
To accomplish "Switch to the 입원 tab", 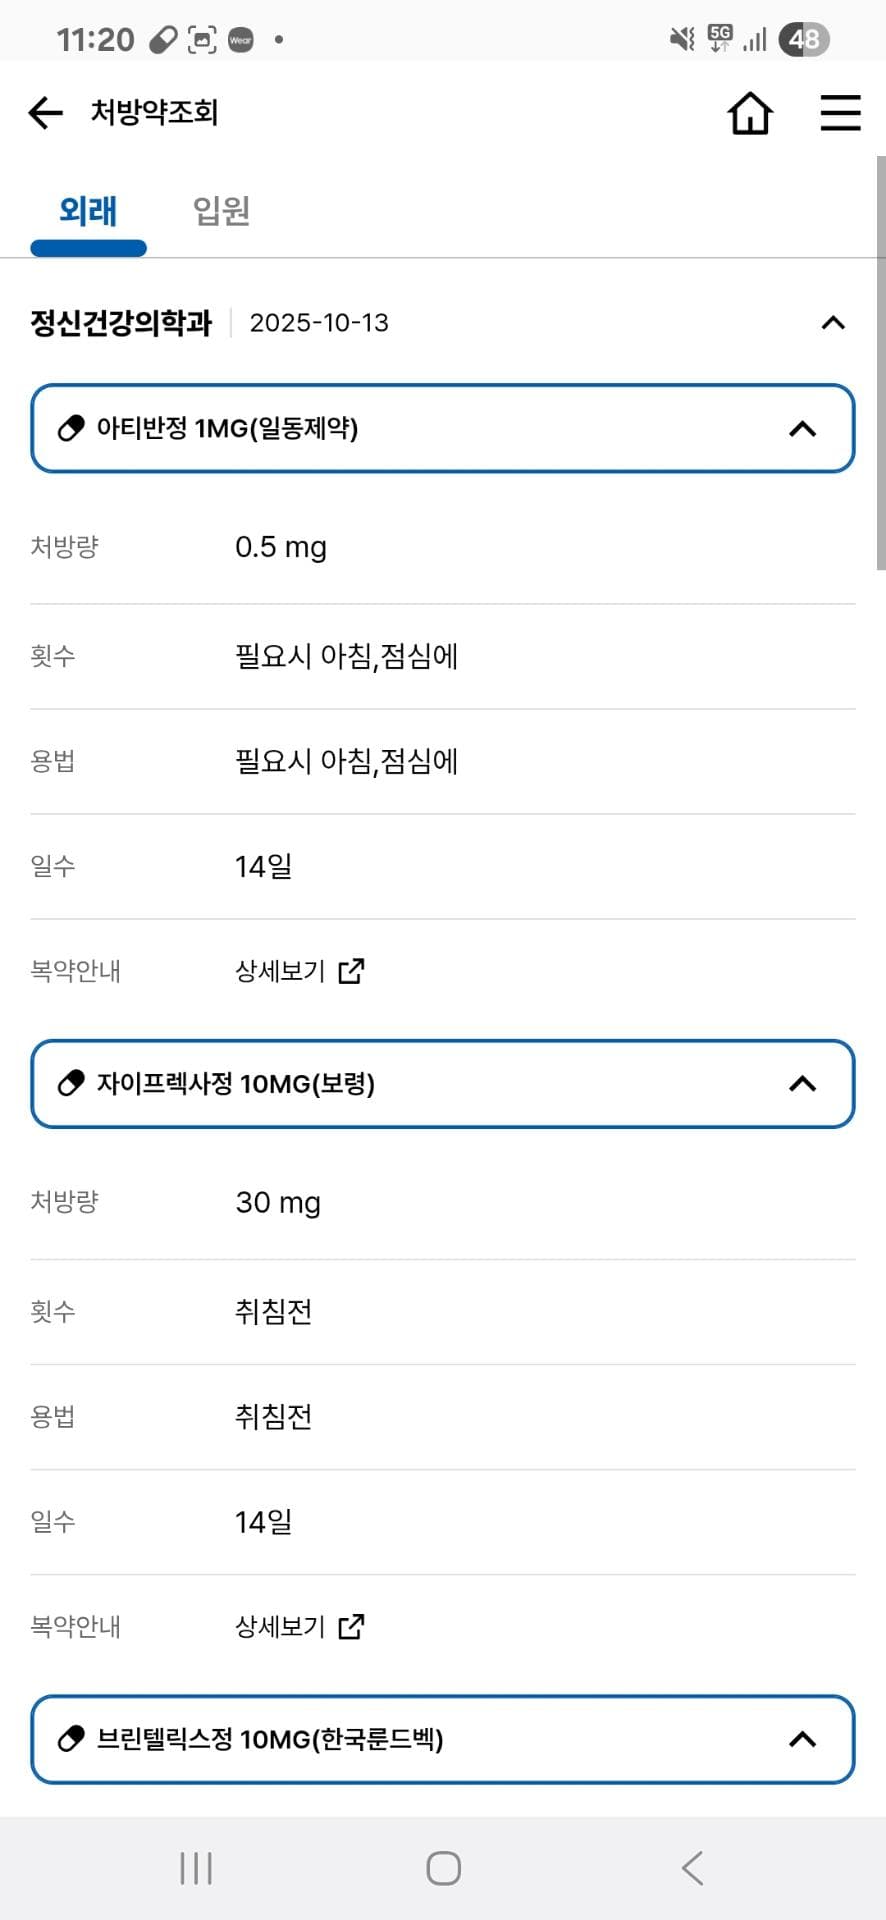I will point(221,211).
